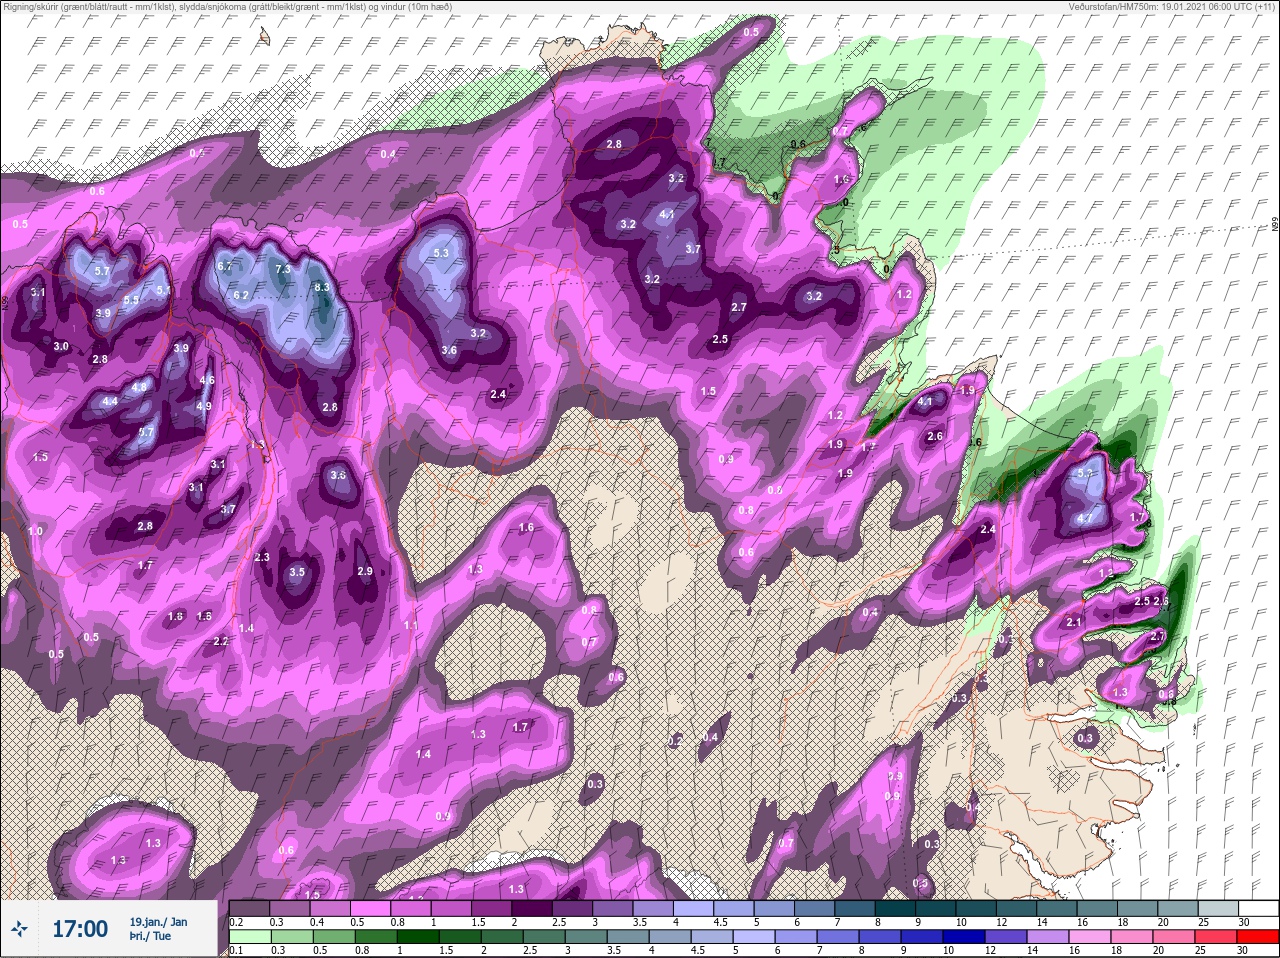Click the Veðurstofan logo icon beside 17:00
1280x958 pixels.
(19, 929)
